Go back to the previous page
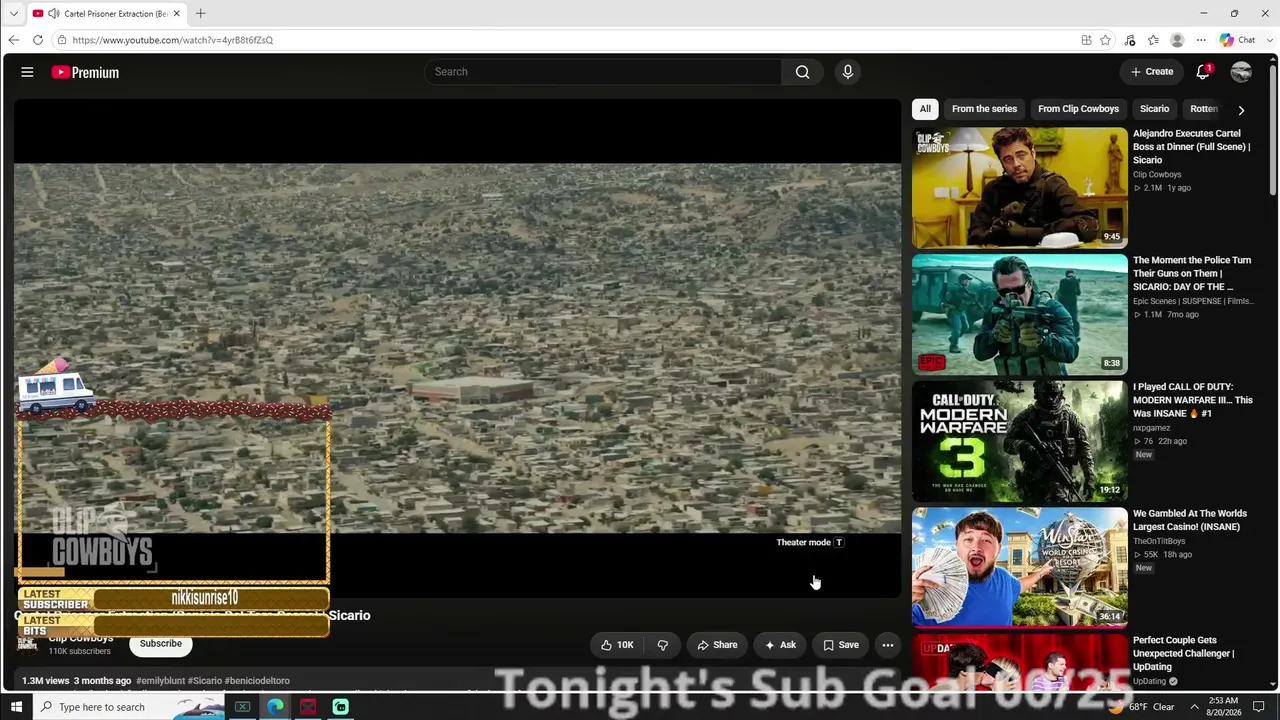Screen dimensions: 1280x720 click(13, 40)
